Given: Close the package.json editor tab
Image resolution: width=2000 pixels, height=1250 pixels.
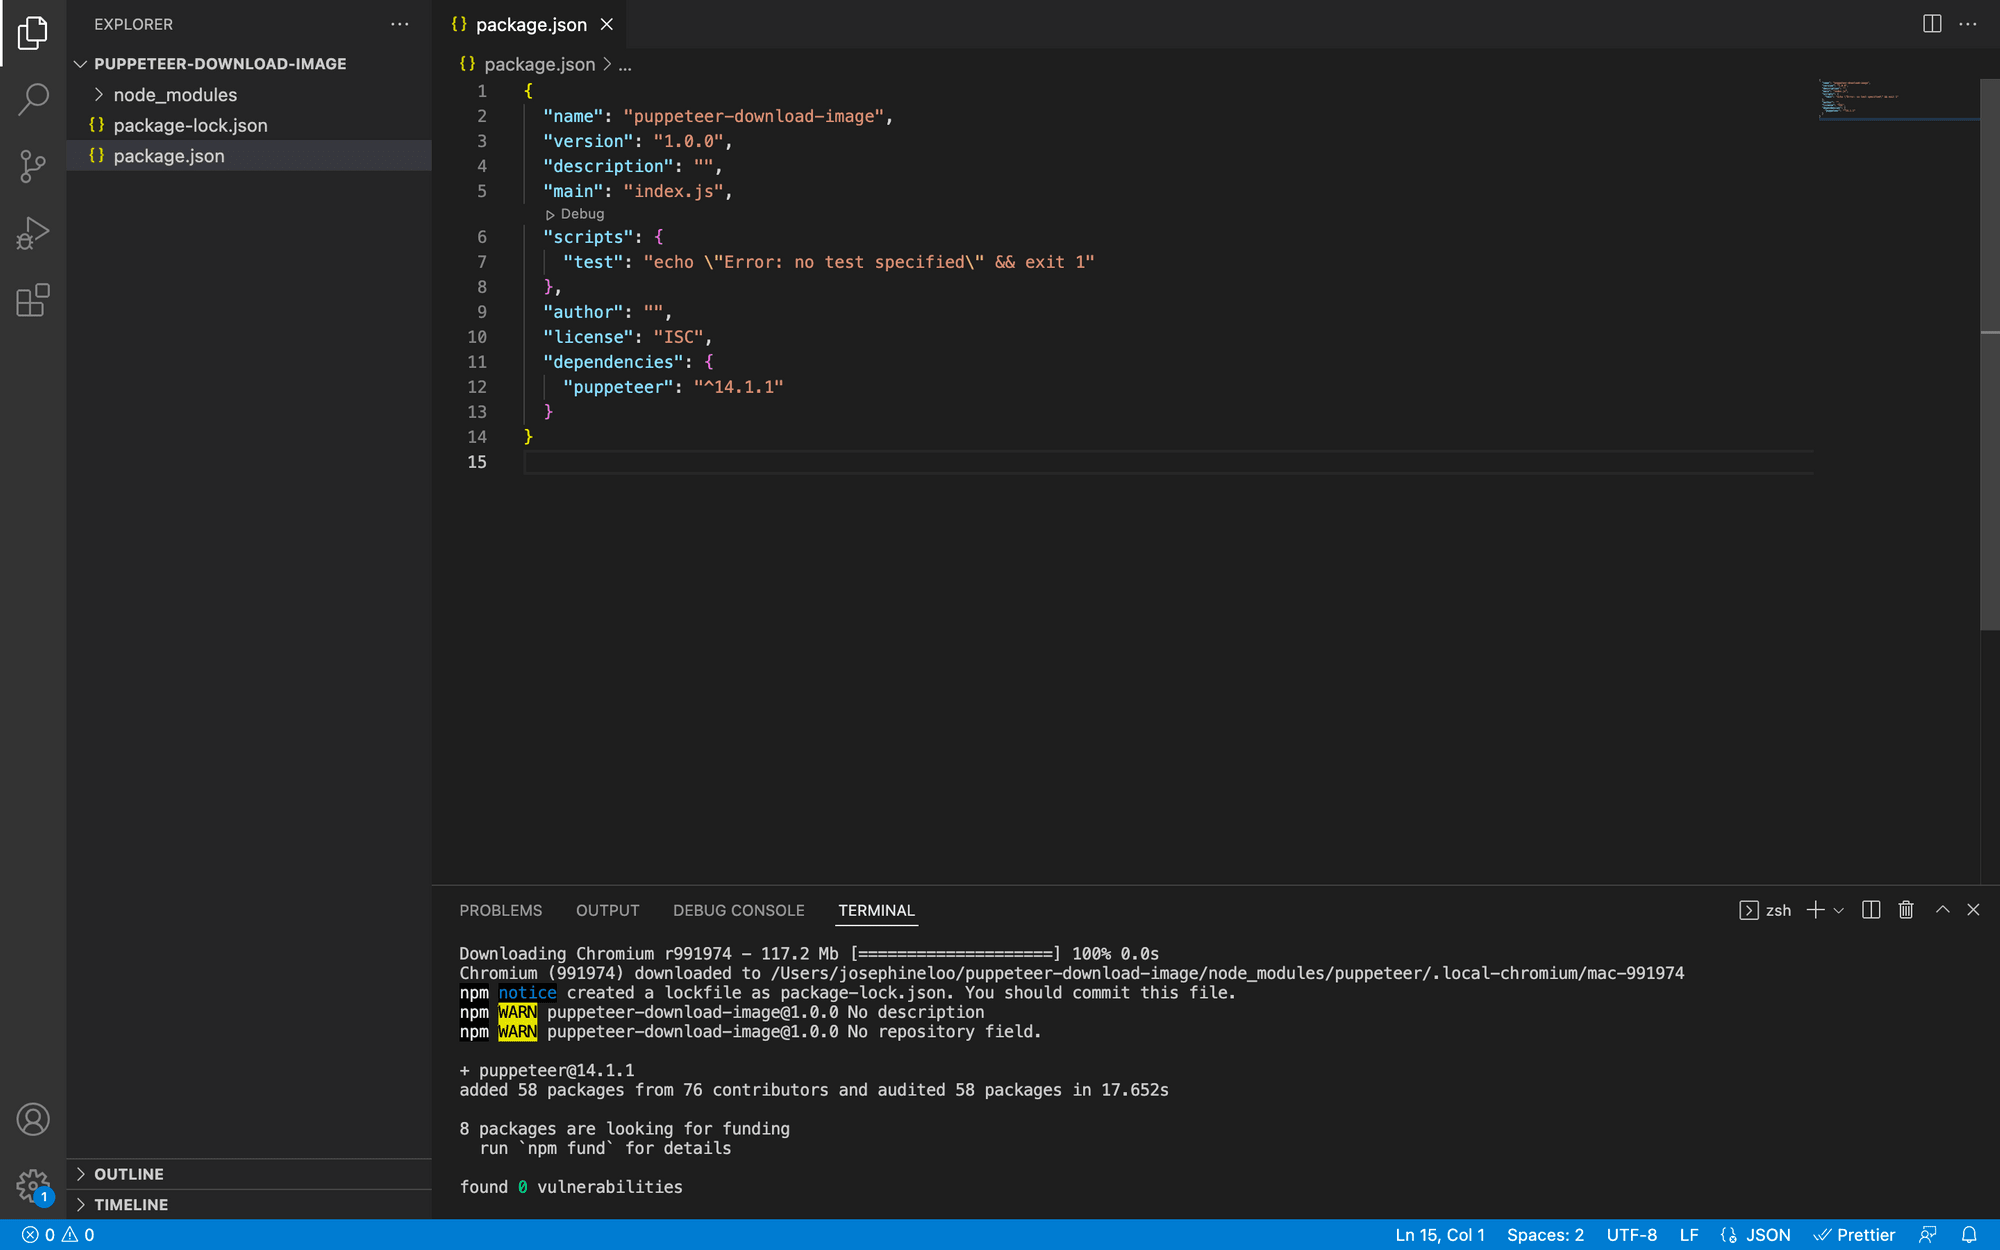Looking at the screenshot, I should [x=607, y=24].
